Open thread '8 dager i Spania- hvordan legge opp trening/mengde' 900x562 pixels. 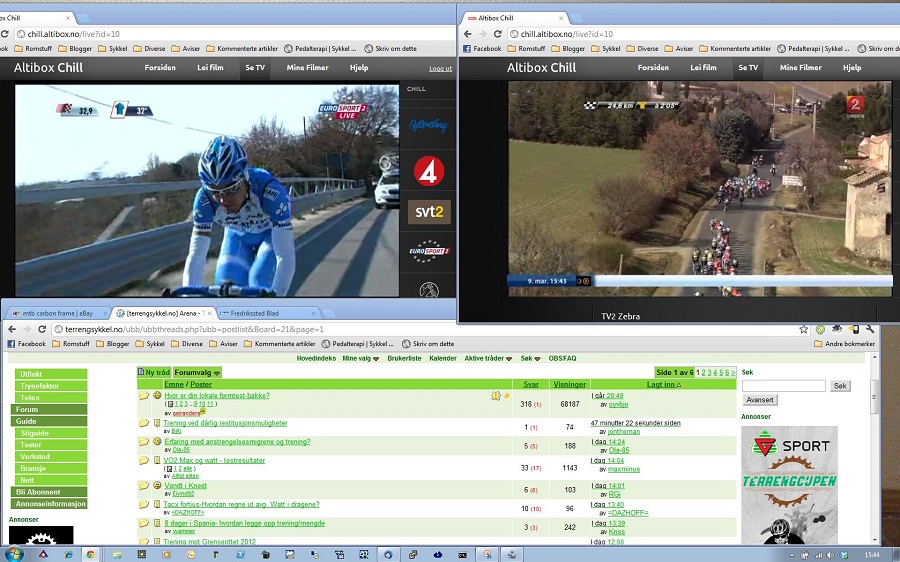pos(245,524)
